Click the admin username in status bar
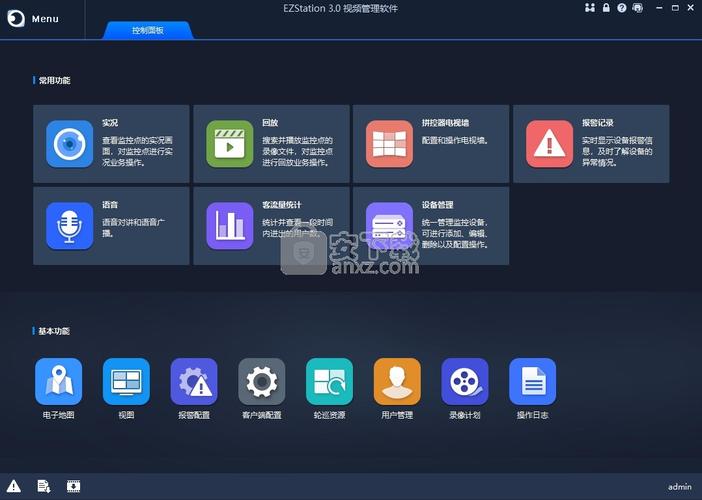Viewport: 702px width, 500px height. [x=680, y=487]
